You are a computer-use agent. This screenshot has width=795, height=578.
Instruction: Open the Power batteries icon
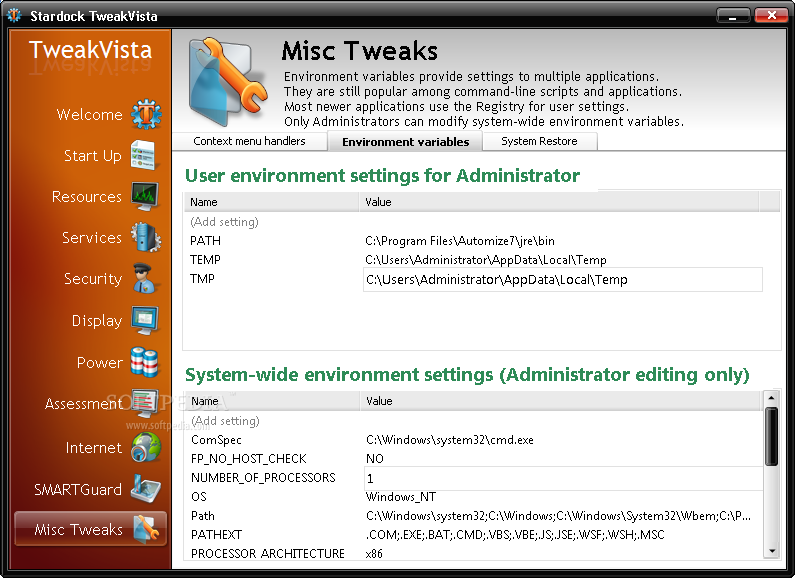[144, 362]
